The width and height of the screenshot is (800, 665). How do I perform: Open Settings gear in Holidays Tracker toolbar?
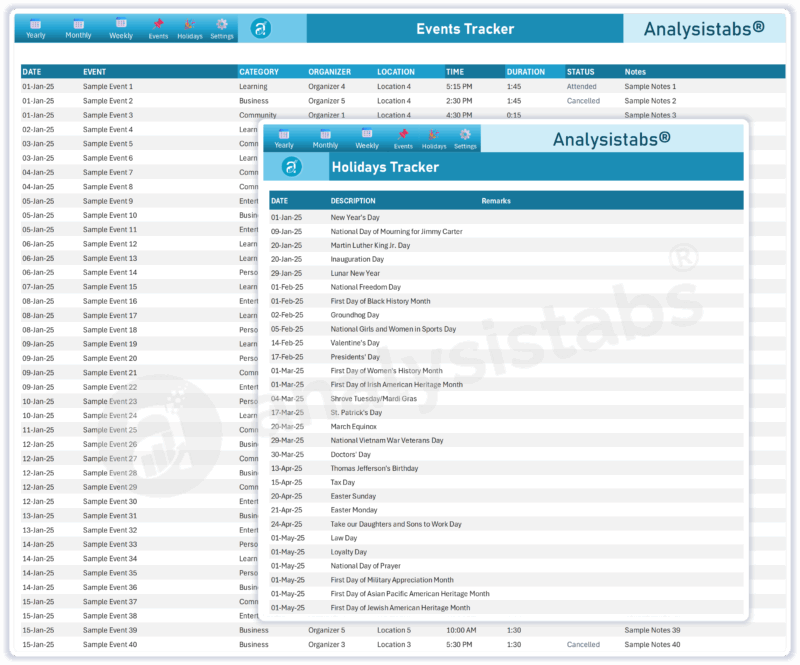point(465,139)
